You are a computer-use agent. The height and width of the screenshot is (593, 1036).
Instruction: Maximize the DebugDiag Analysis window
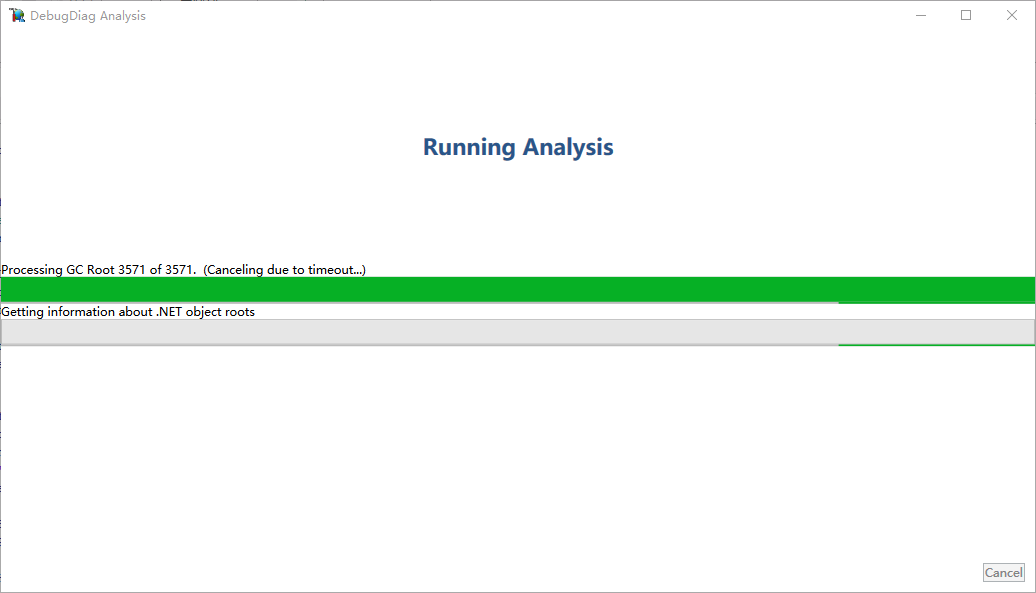[x=966, y=15]
